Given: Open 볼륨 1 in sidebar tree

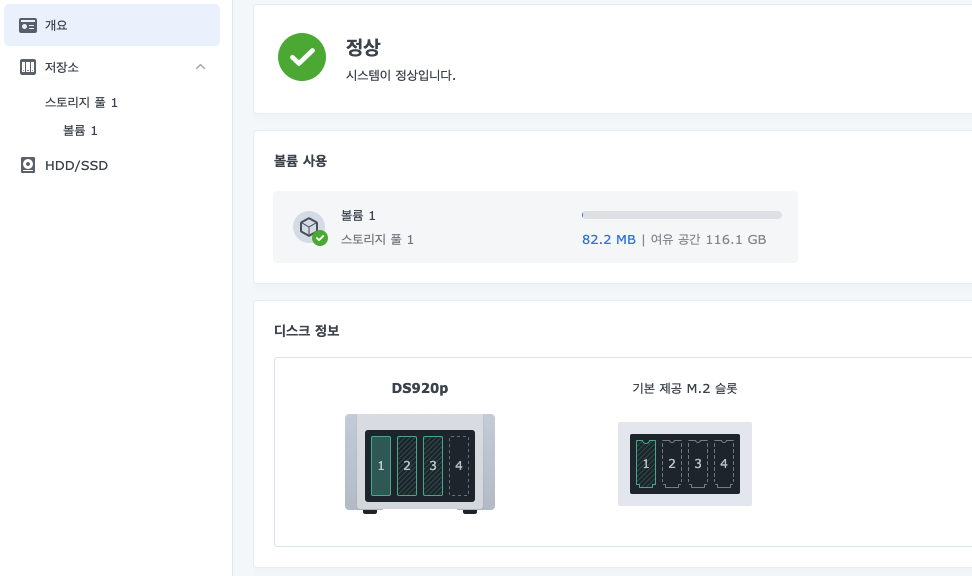Looking at the screenshot, I should (80, 130).
